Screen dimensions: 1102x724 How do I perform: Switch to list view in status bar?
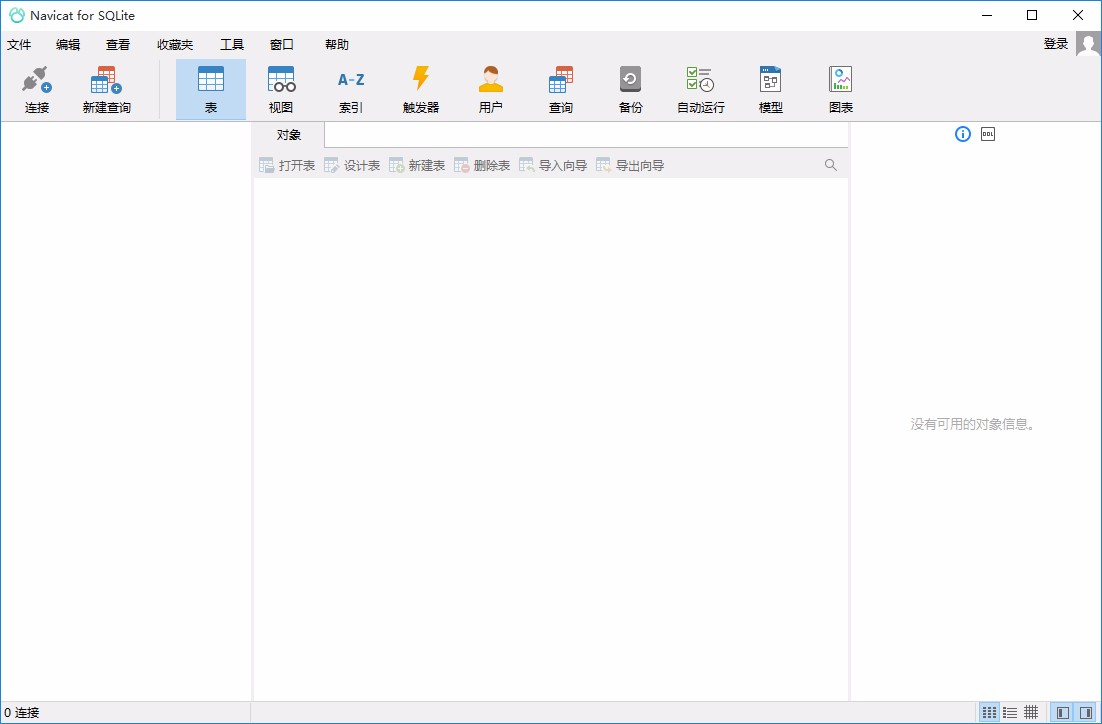[1010, 712]
